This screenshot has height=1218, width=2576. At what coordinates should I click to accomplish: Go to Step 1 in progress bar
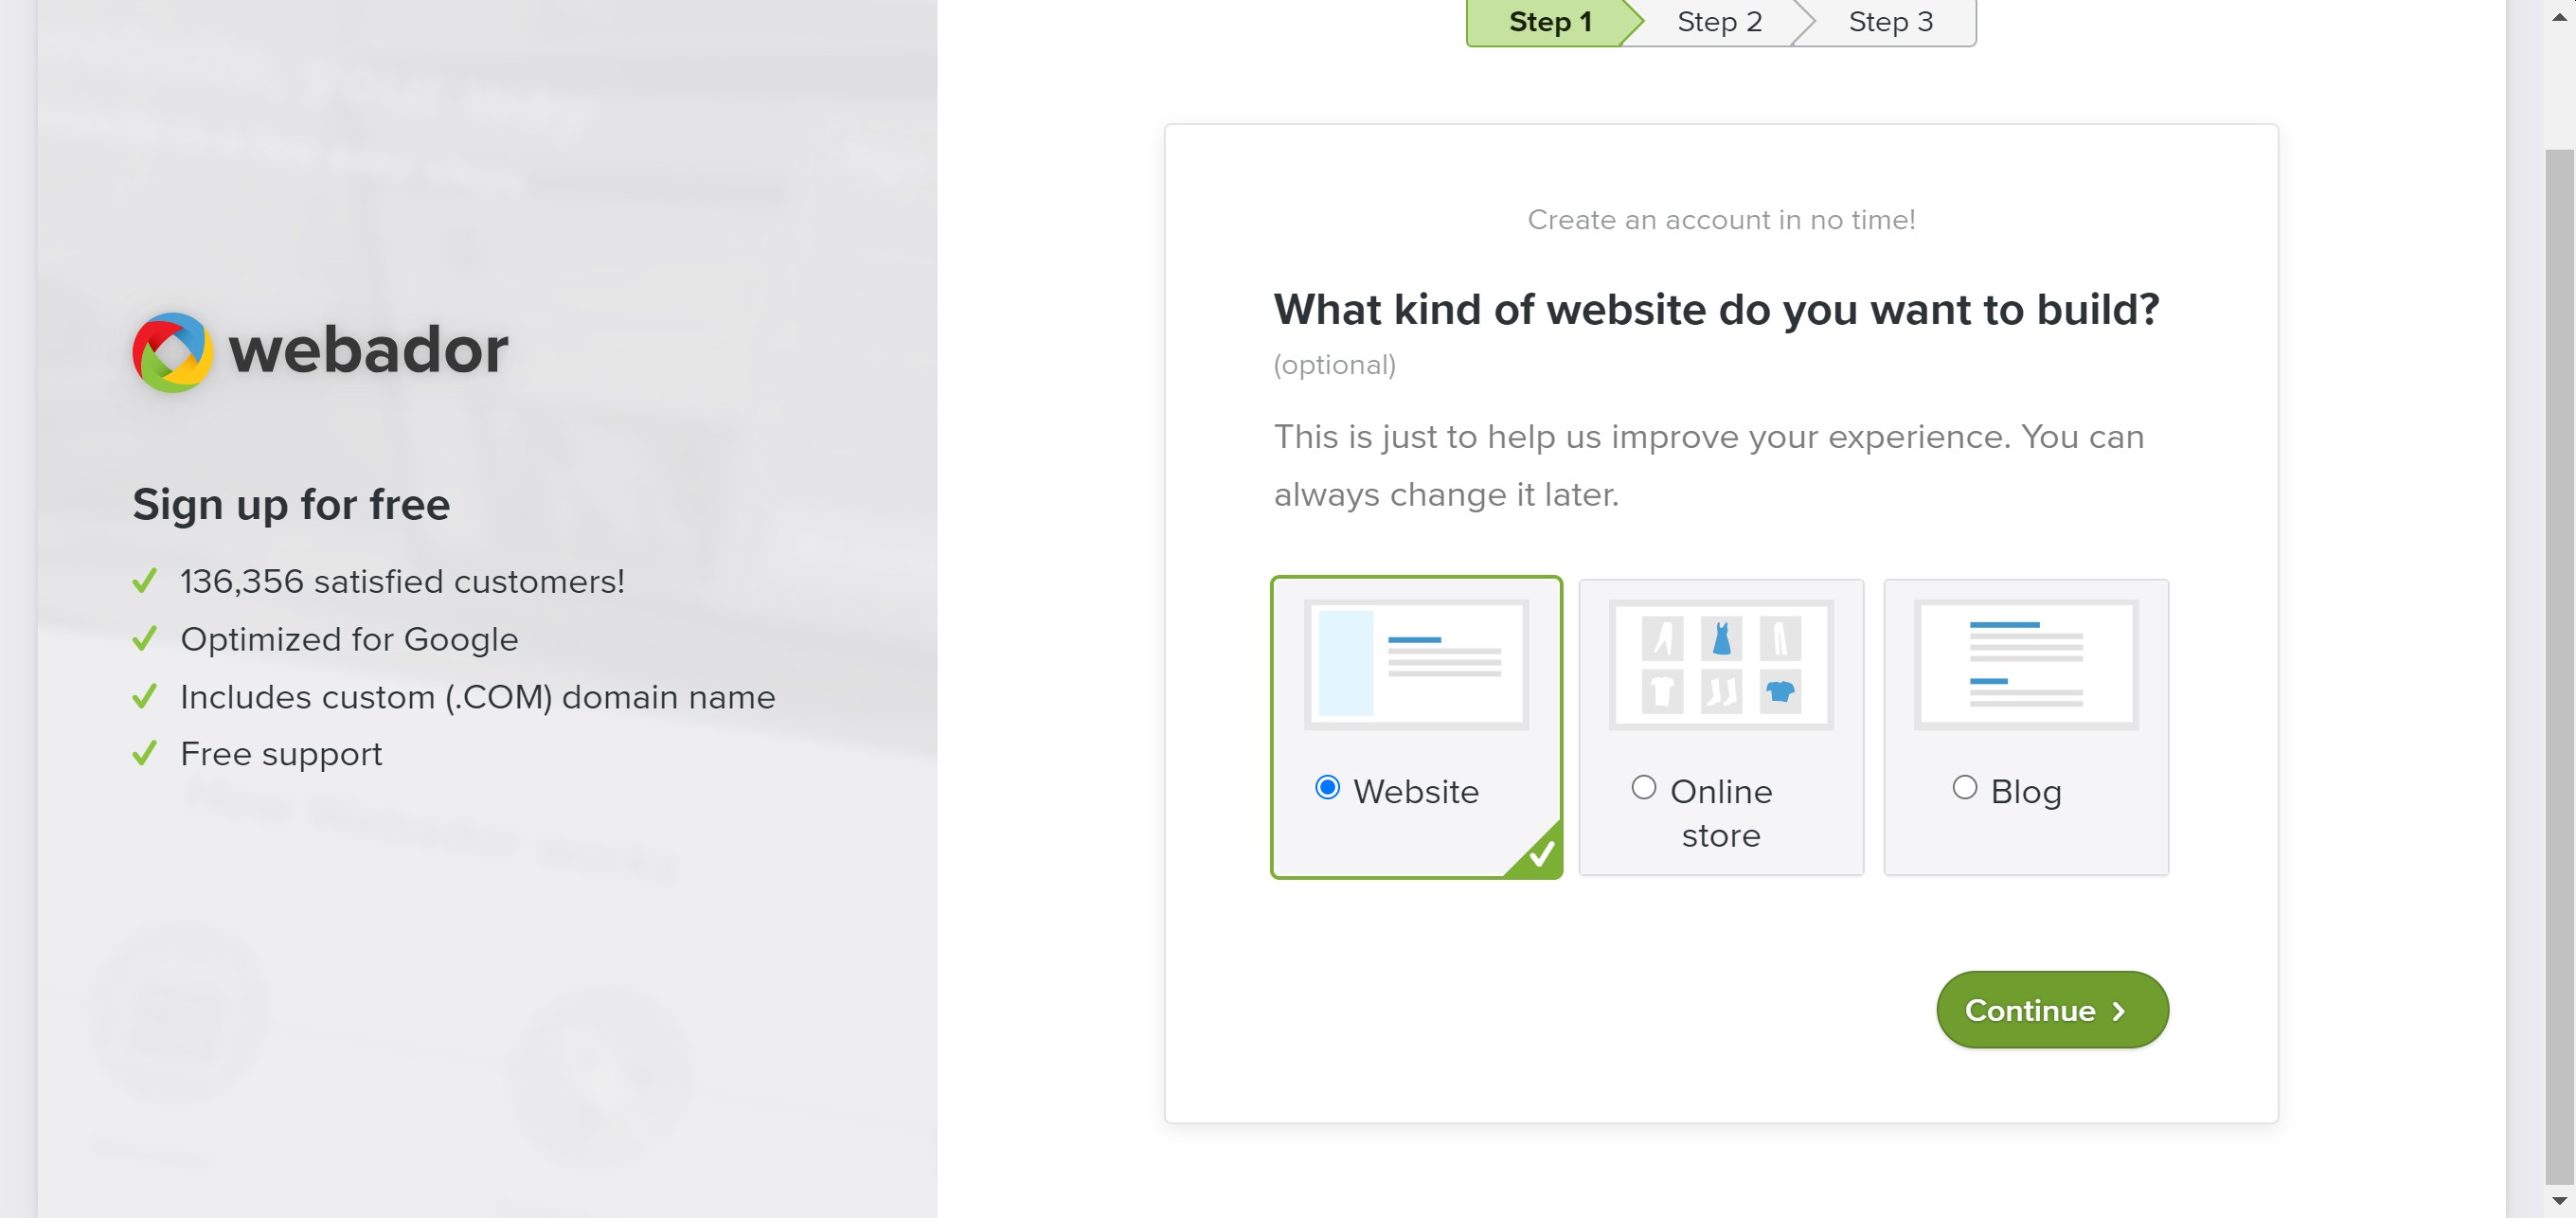coord(1549,22)
